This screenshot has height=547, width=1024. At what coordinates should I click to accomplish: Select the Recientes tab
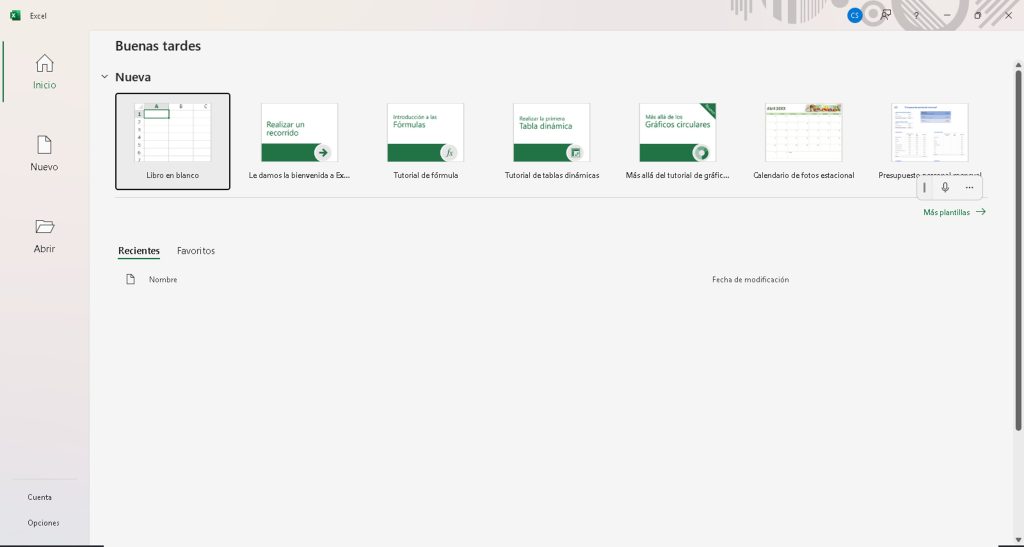(x=138, y=251)
